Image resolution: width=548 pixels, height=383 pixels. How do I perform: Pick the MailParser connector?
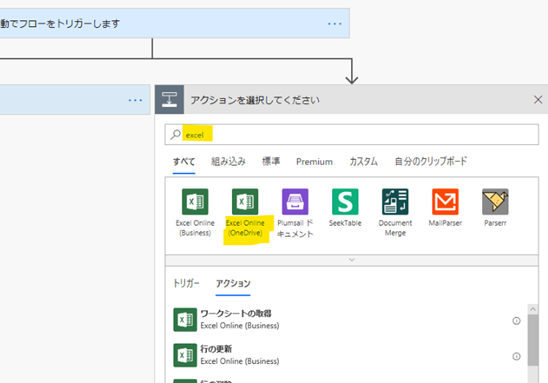click(x=445, y=208)
